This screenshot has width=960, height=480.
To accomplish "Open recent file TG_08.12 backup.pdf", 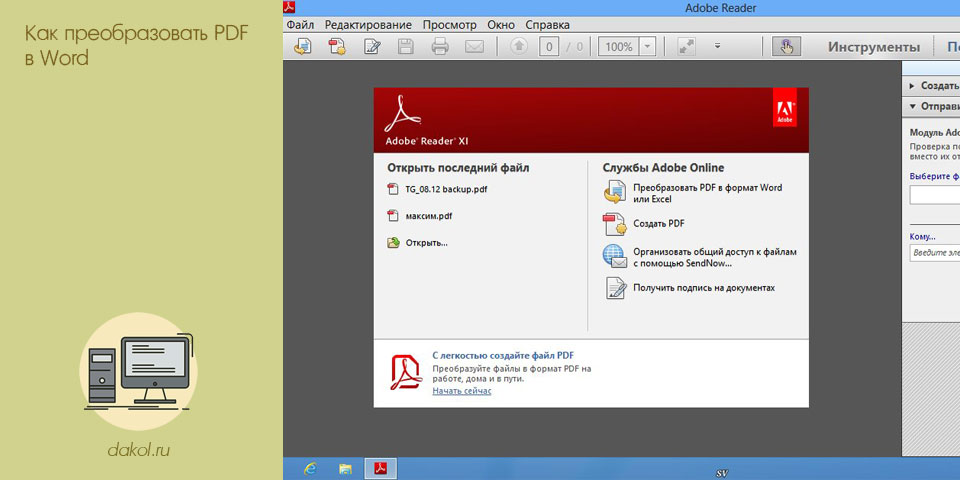I will pyautogui.click(x=446, y=189).
